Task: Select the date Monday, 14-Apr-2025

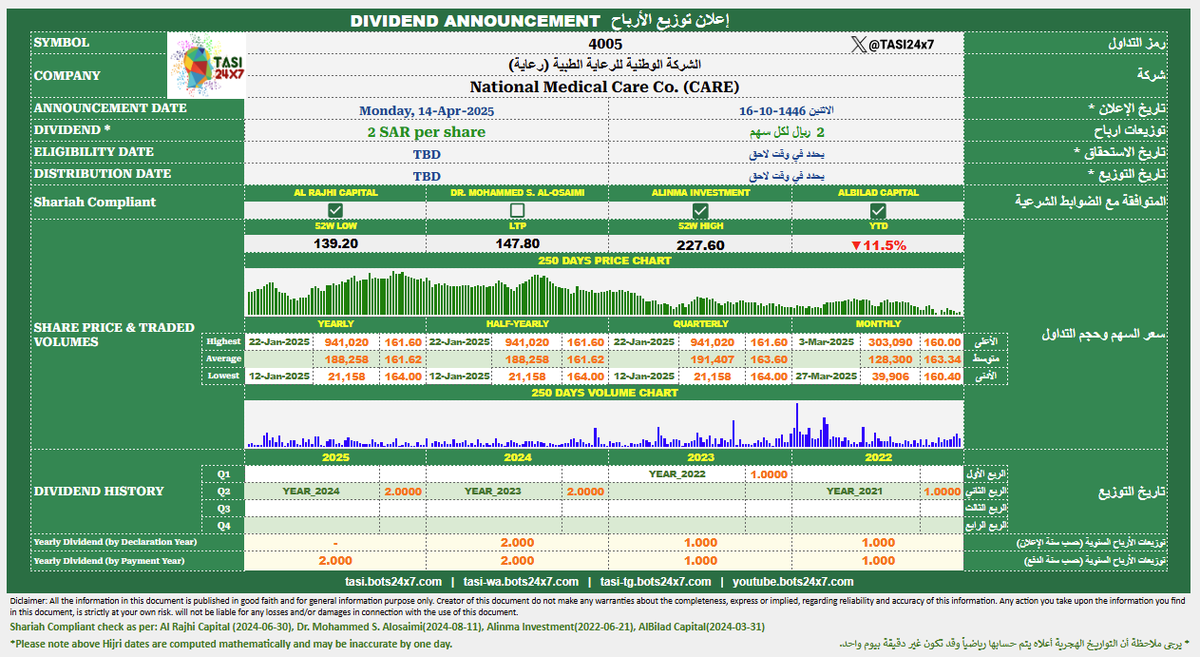Action: 427,110
